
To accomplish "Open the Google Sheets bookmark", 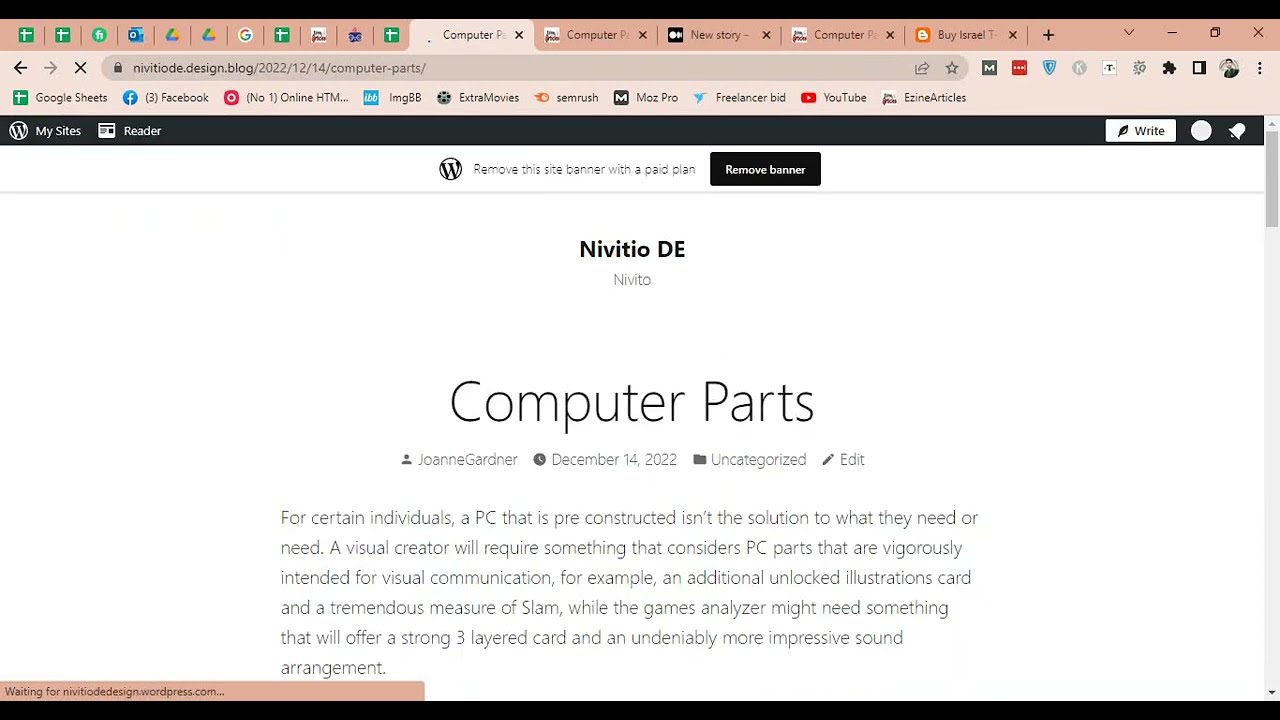I will 60,98.
